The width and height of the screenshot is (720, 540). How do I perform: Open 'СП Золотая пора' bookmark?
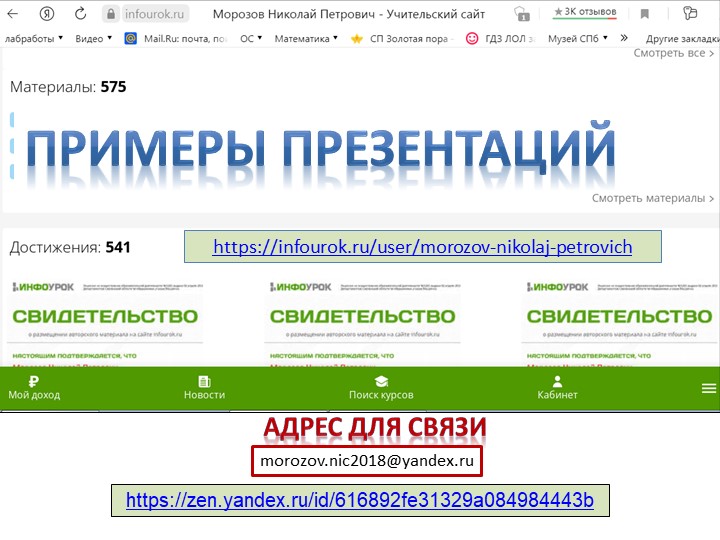(406, 38)
